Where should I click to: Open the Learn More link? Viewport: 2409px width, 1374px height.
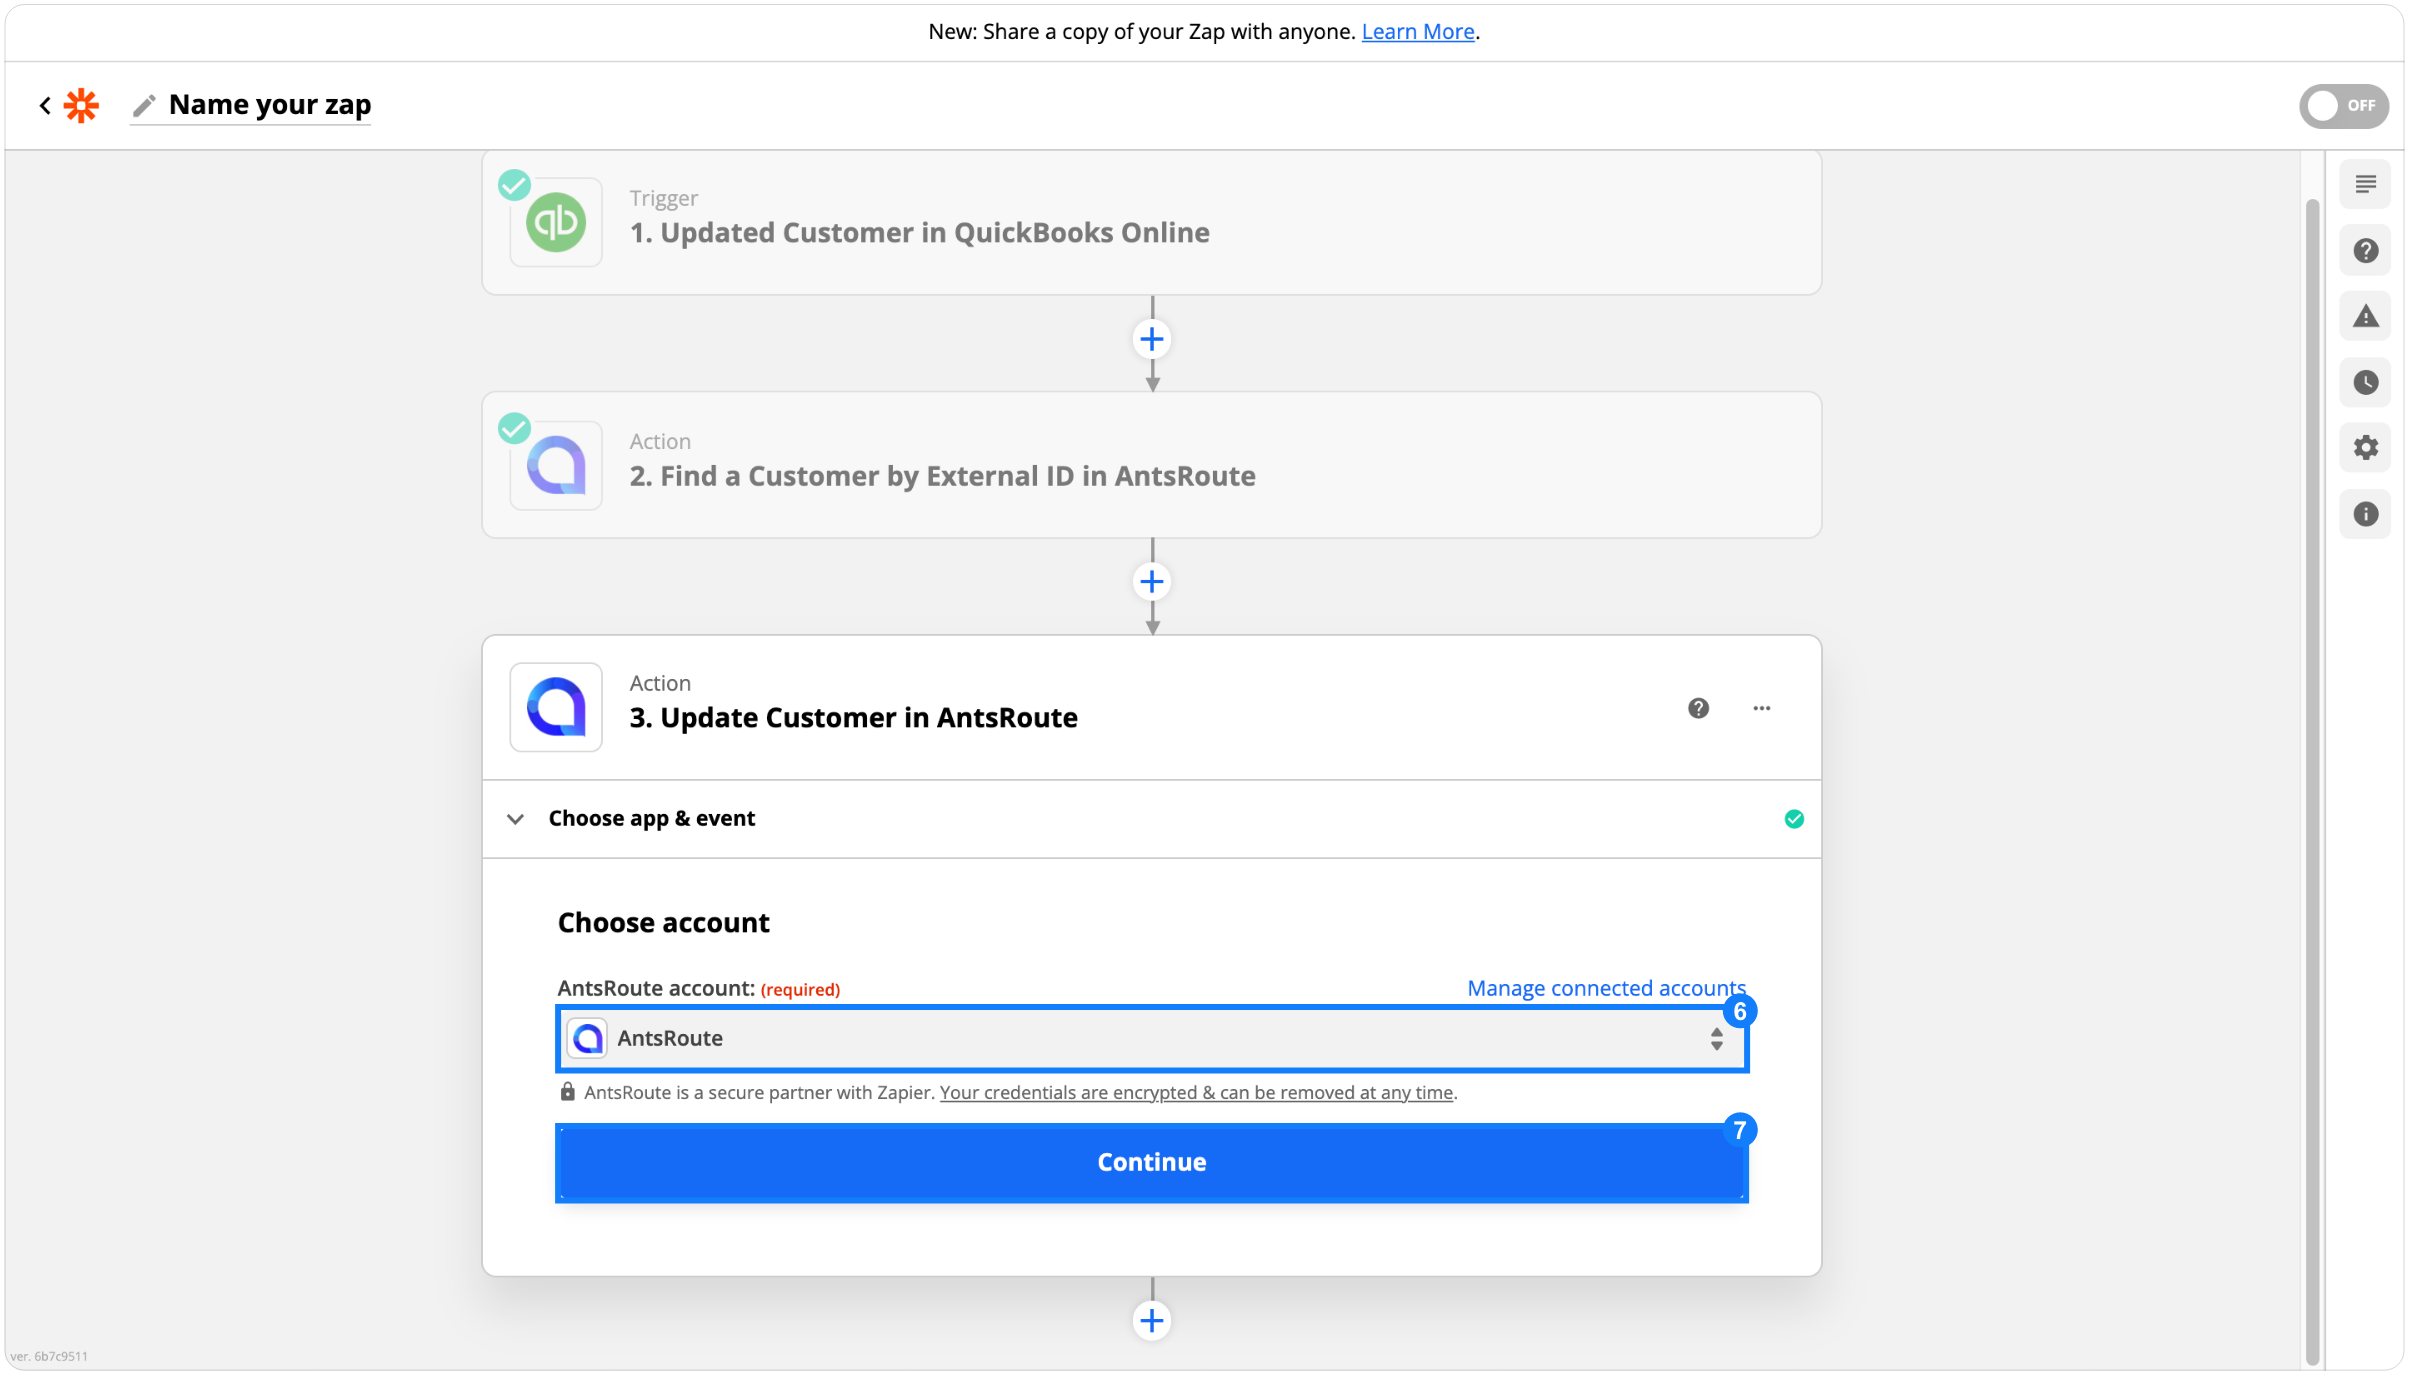[1418, 31]
